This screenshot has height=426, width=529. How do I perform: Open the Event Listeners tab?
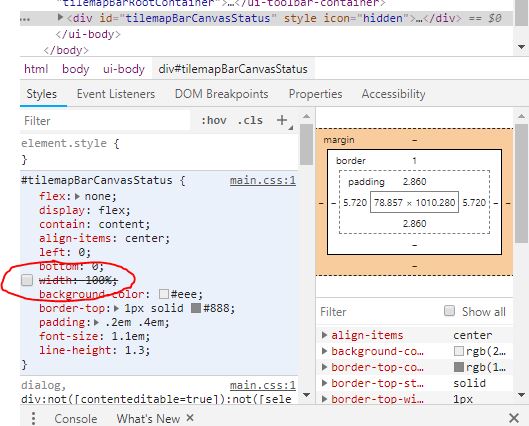[116, 94]
